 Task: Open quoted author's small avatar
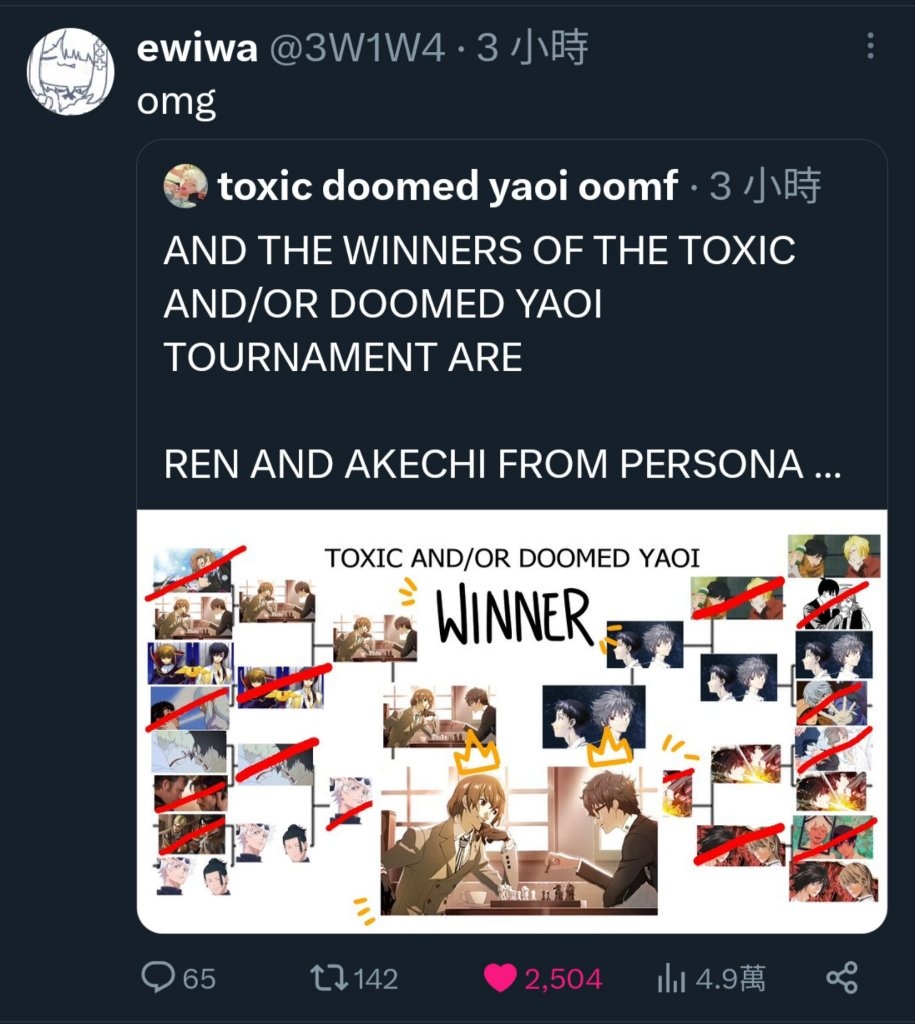click(185, 186)
